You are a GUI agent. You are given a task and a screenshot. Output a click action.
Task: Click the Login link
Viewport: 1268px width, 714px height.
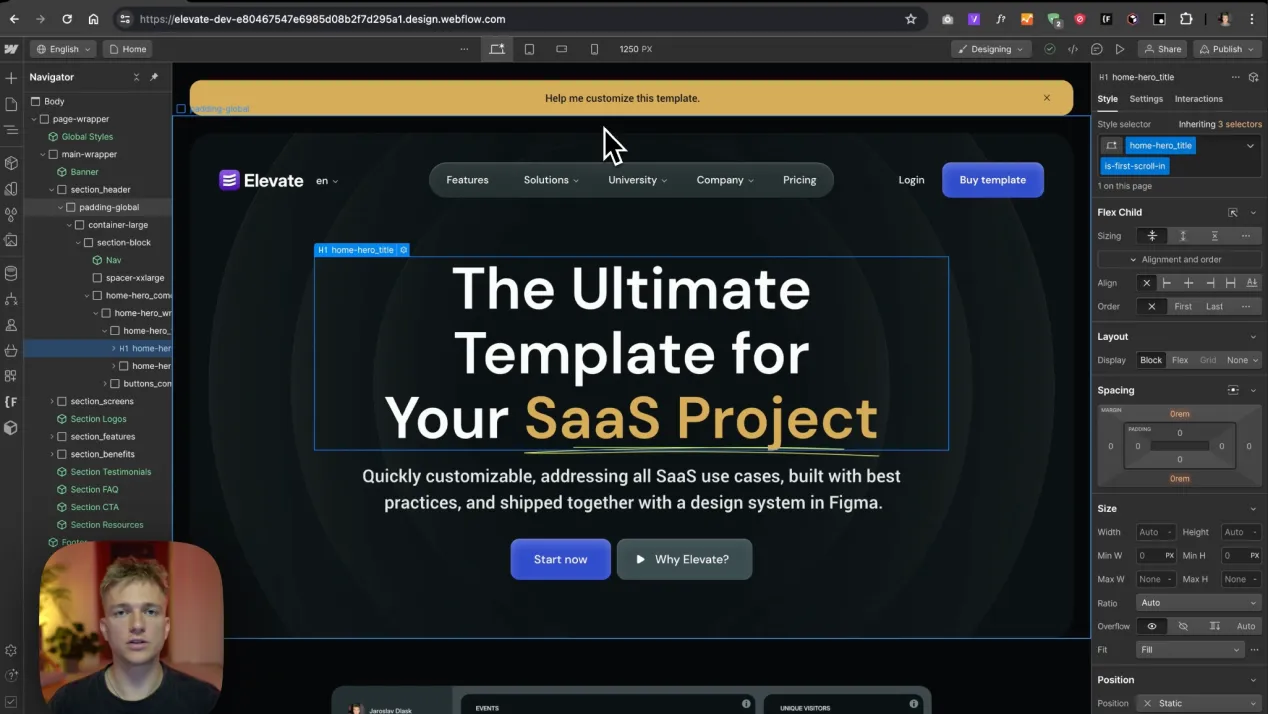pos(911,180)
